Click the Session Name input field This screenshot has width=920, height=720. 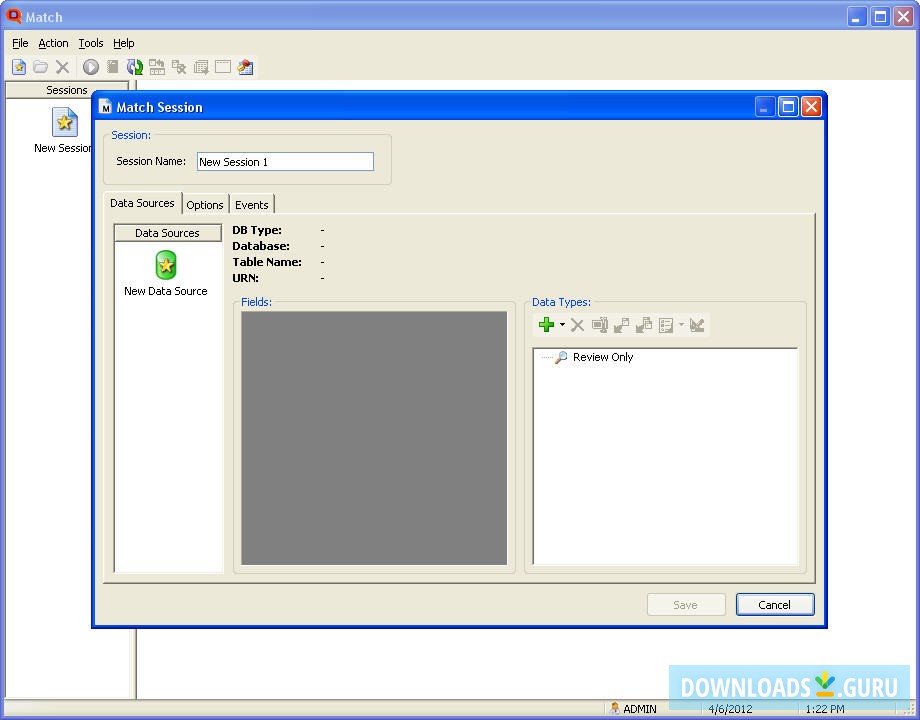click(x=285, y=162)
